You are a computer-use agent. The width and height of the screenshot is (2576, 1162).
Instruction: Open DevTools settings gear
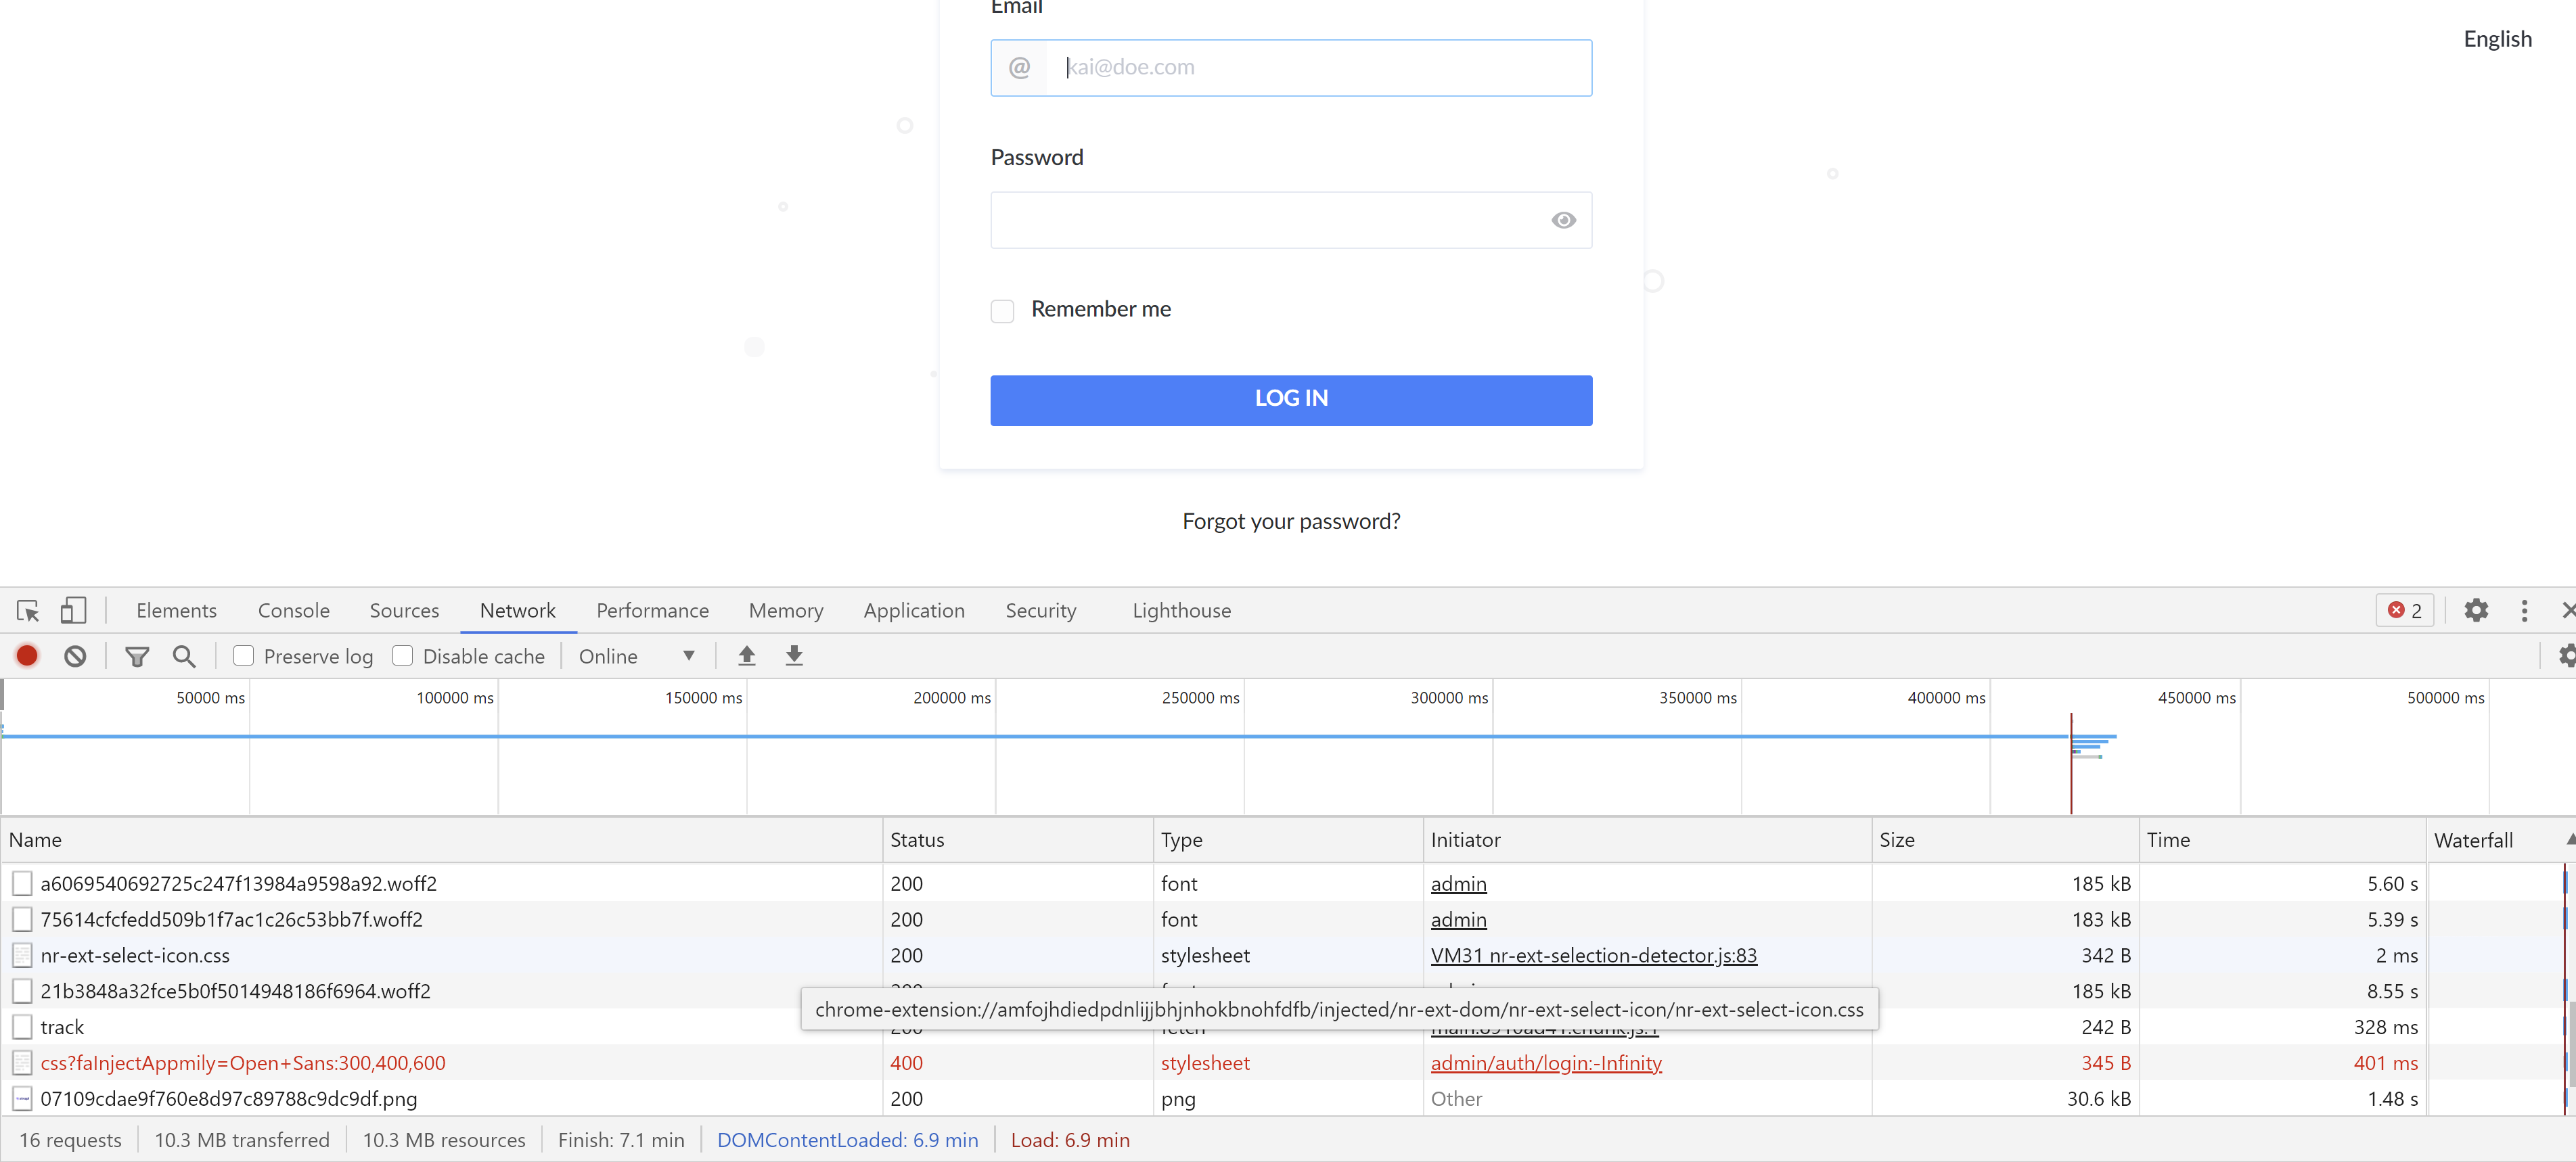[x=2476, y=610]
